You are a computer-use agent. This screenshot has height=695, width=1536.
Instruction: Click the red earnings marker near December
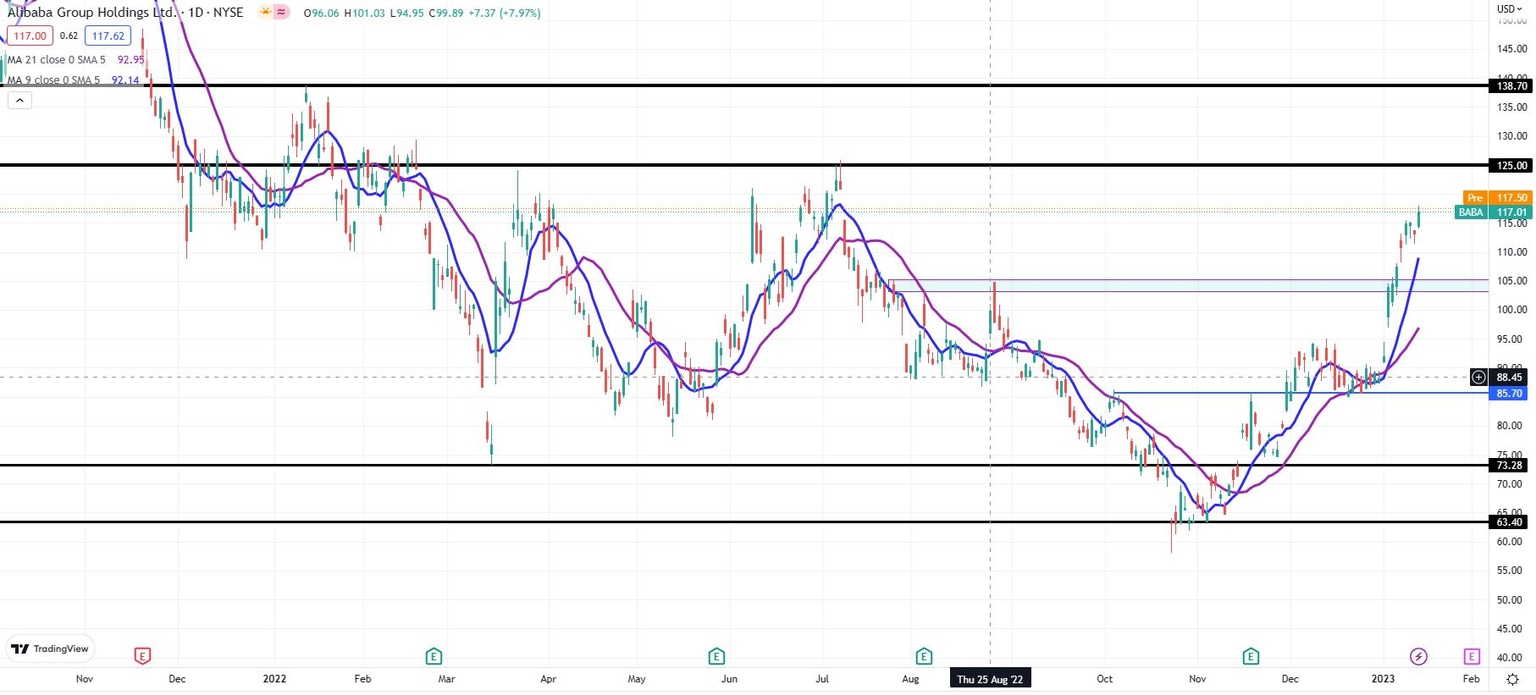point(143,656)
